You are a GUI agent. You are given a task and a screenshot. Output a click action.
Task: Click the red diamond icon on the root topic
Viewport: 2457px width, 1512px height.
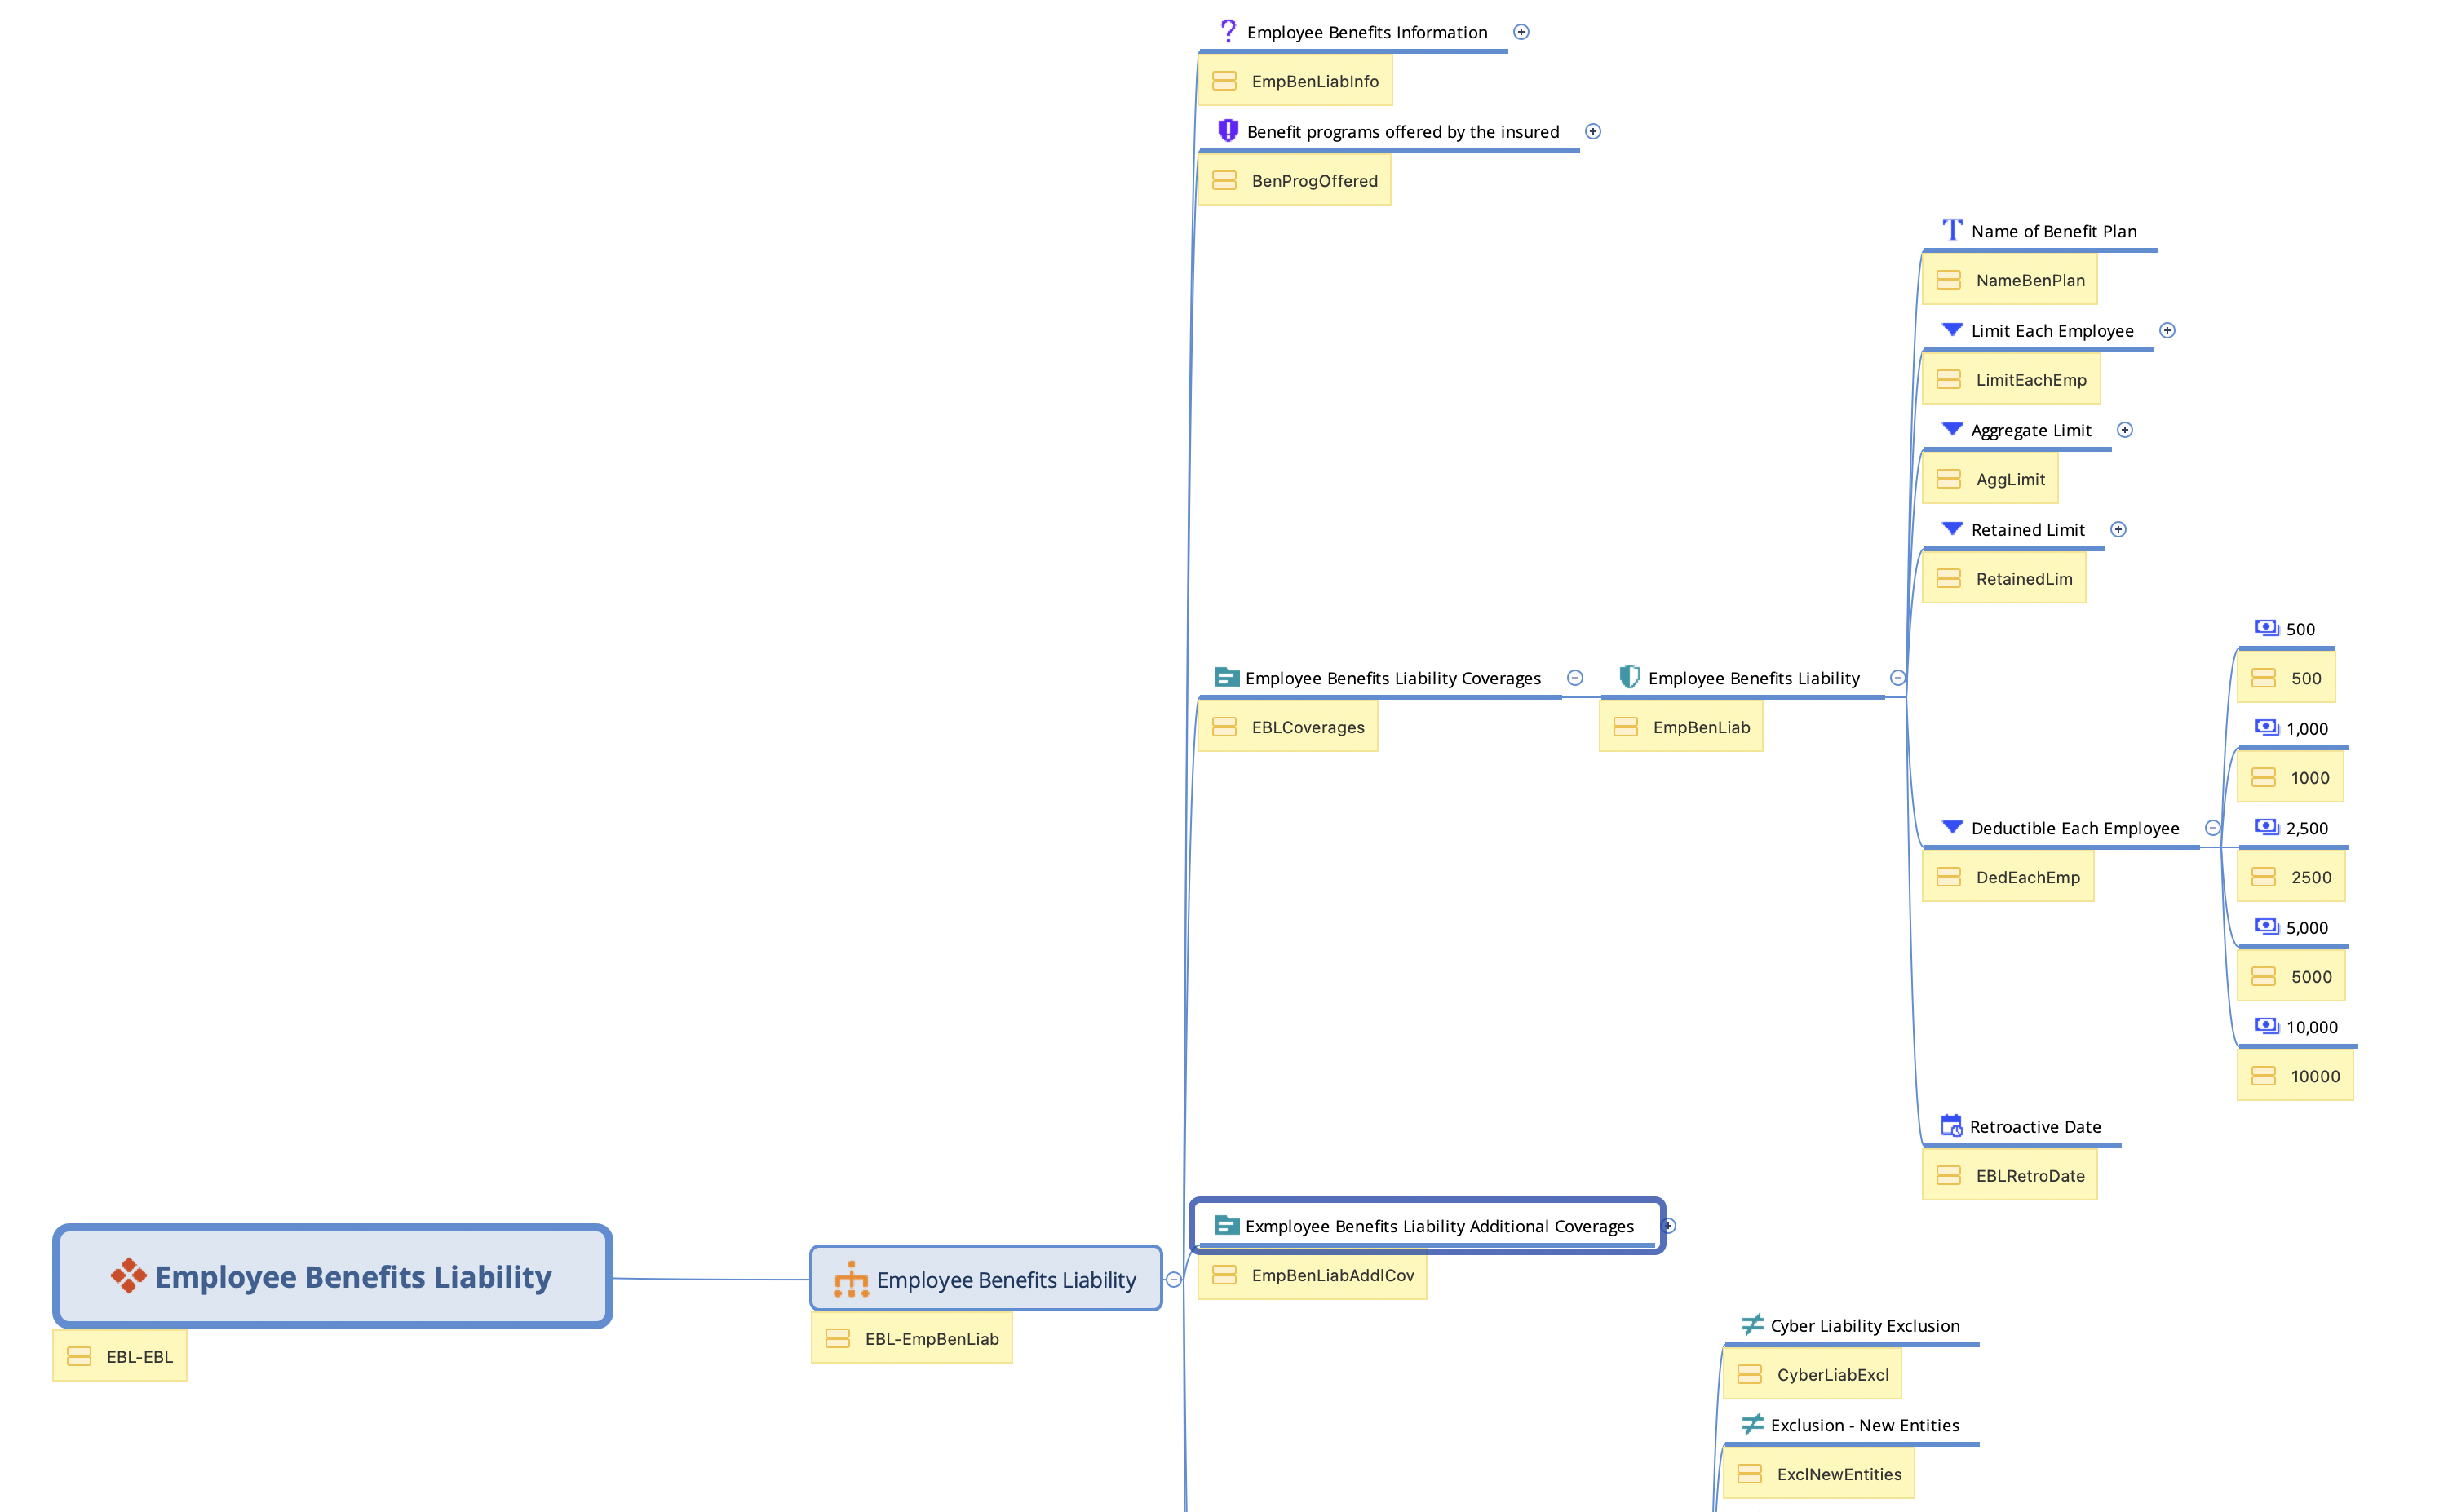(128, 1276)
